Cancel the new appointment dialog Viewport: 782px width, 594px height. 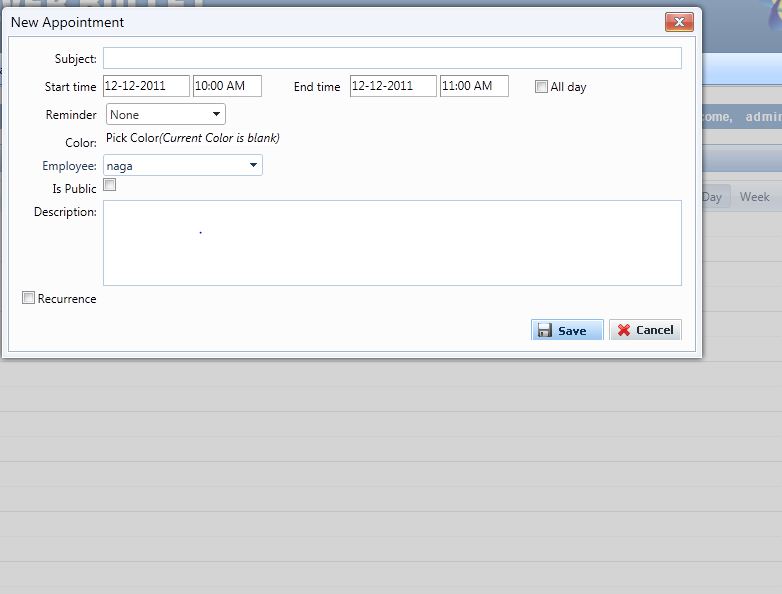tap(645, 330)
